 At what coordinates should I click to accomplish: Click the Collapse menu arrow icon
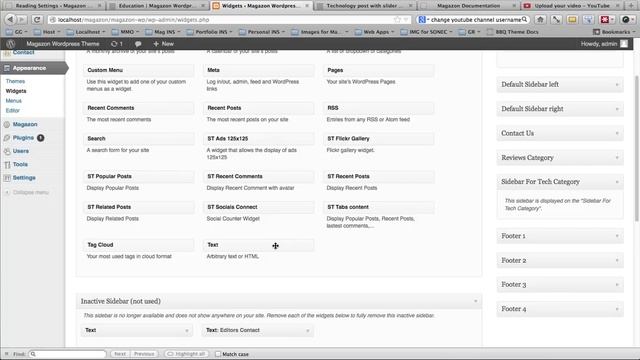coord(7,192)
